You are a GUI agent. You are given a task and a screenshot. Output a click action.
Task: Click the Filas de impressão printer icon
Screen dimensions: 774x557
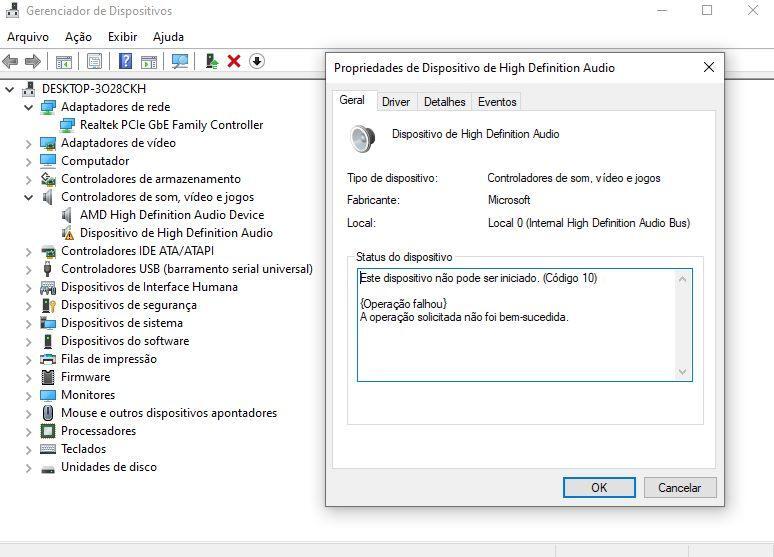pyautogui.click(x=48, y=359)
